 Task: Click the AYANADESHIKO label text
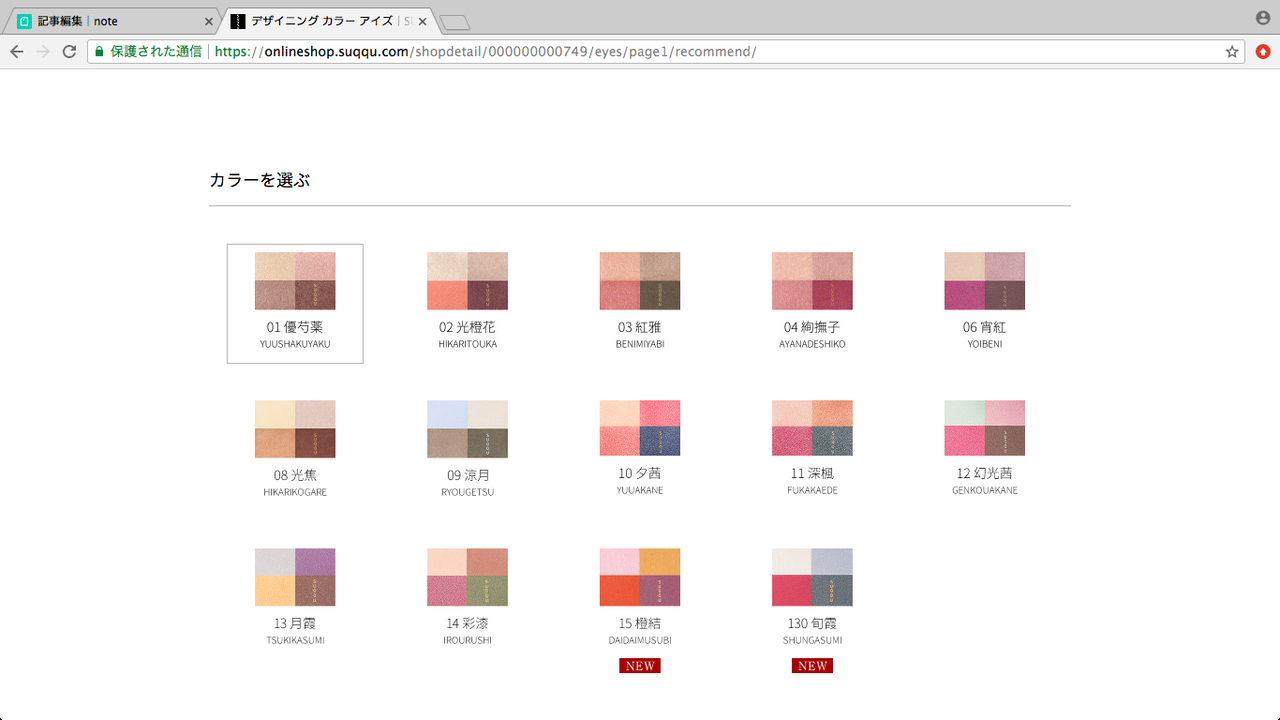click(812, 344)
